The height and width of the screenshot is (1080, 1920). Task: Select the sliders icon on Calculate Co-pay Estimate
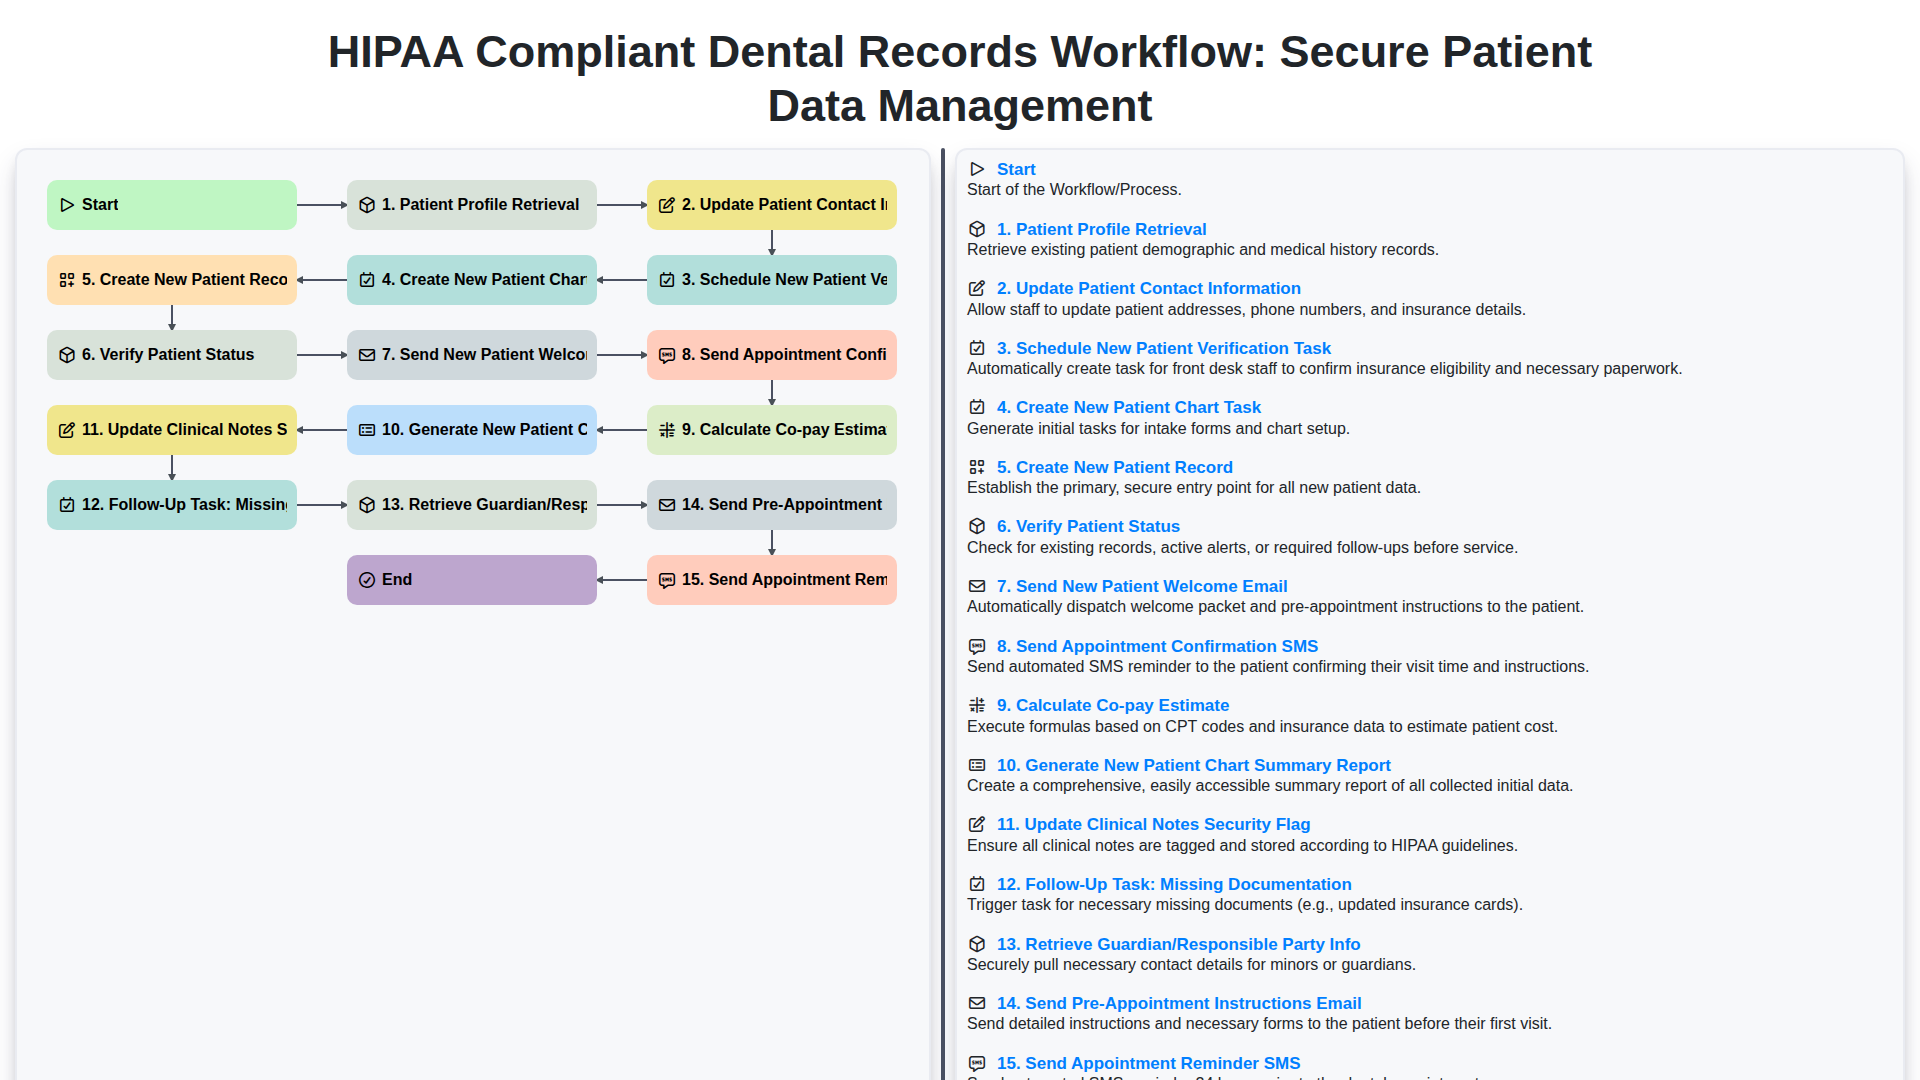click(667, 429)
